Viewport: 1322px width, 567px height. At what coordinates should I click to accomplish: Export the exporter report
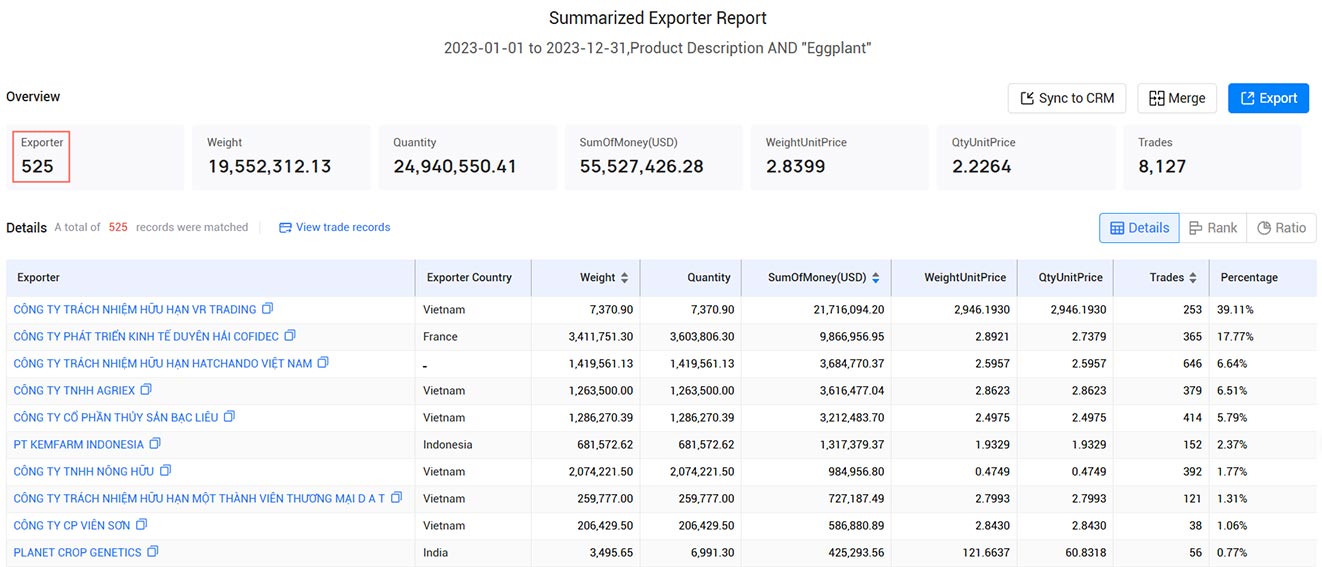pos(1268,98)
